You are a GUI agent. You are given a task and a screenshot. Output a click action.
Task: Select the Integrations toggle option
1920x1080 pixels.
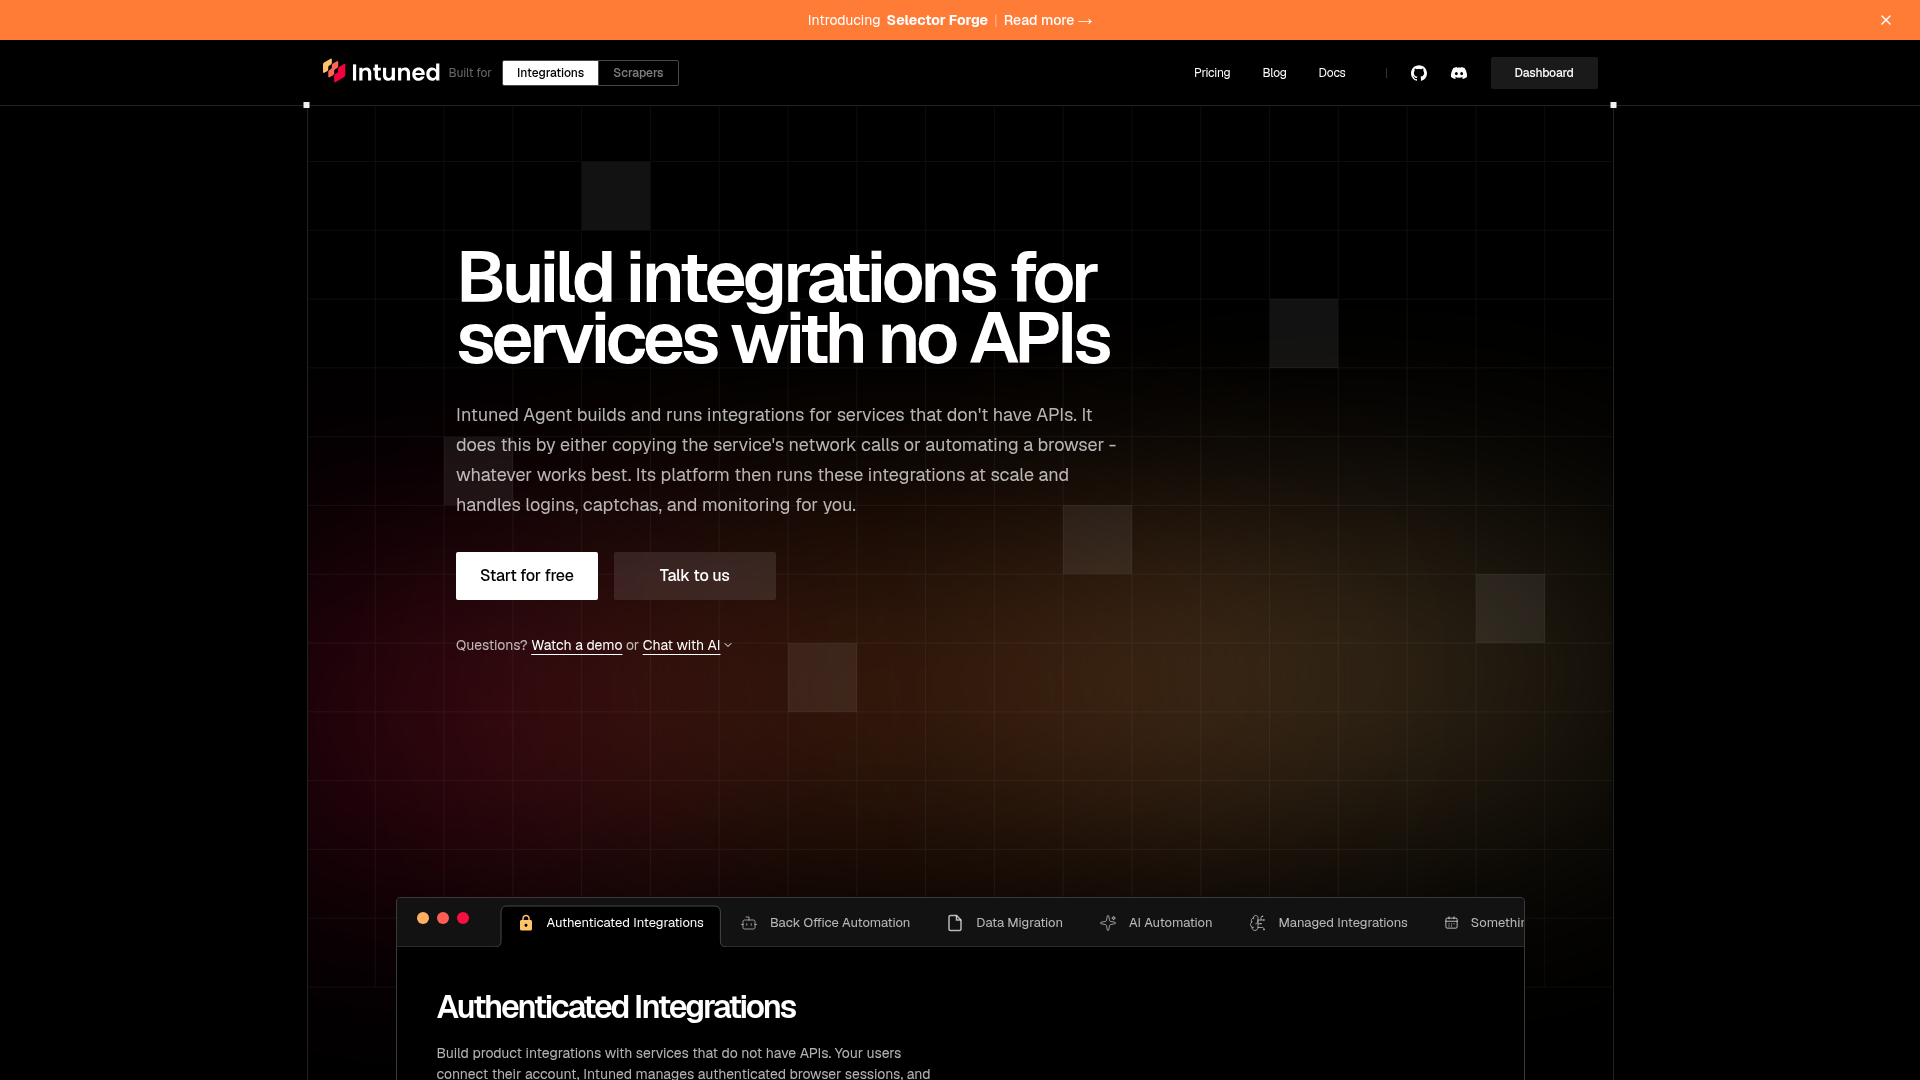click(x=550, y=73)
